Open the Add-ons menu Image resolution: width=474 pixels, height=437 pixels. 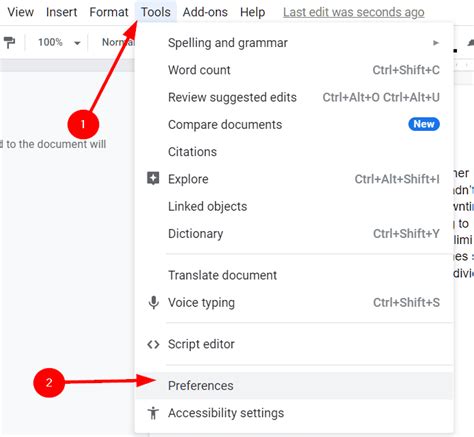point(205,12)
